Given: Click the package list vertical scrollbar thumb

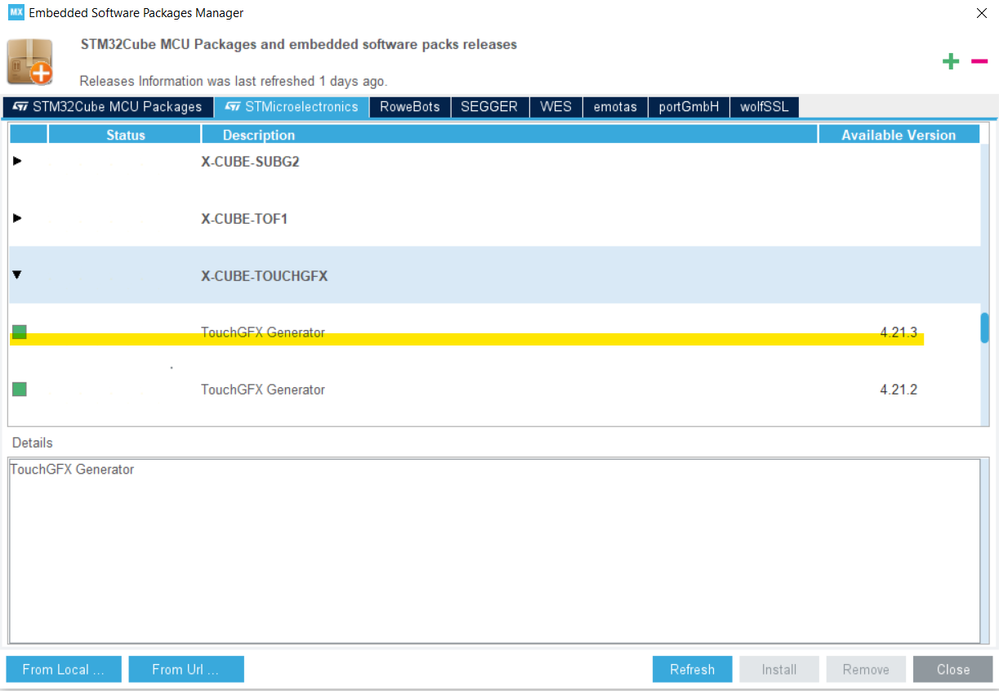Looking at the screenshot, I should click(985, 327).
